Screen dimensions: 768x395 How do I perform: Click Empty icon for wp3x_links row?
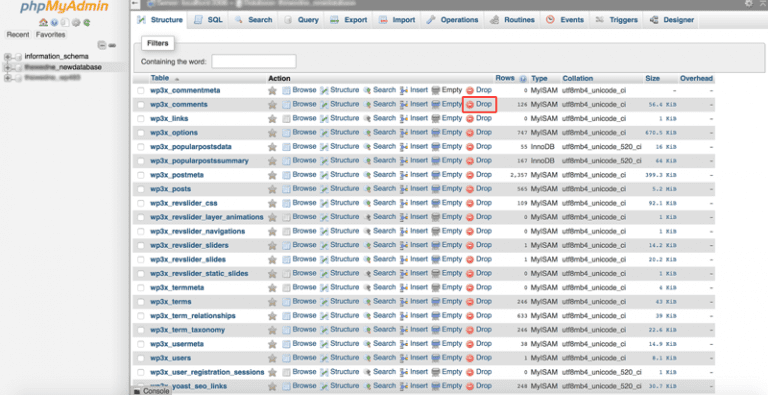435,119
